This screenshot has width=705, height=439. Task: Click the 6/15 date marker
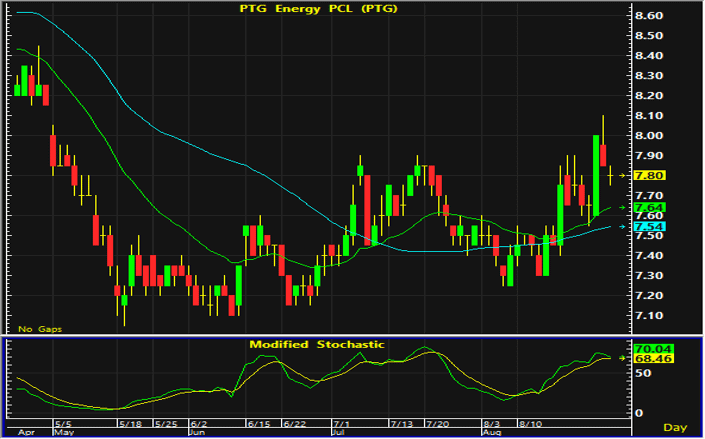[x=259, y=424]
